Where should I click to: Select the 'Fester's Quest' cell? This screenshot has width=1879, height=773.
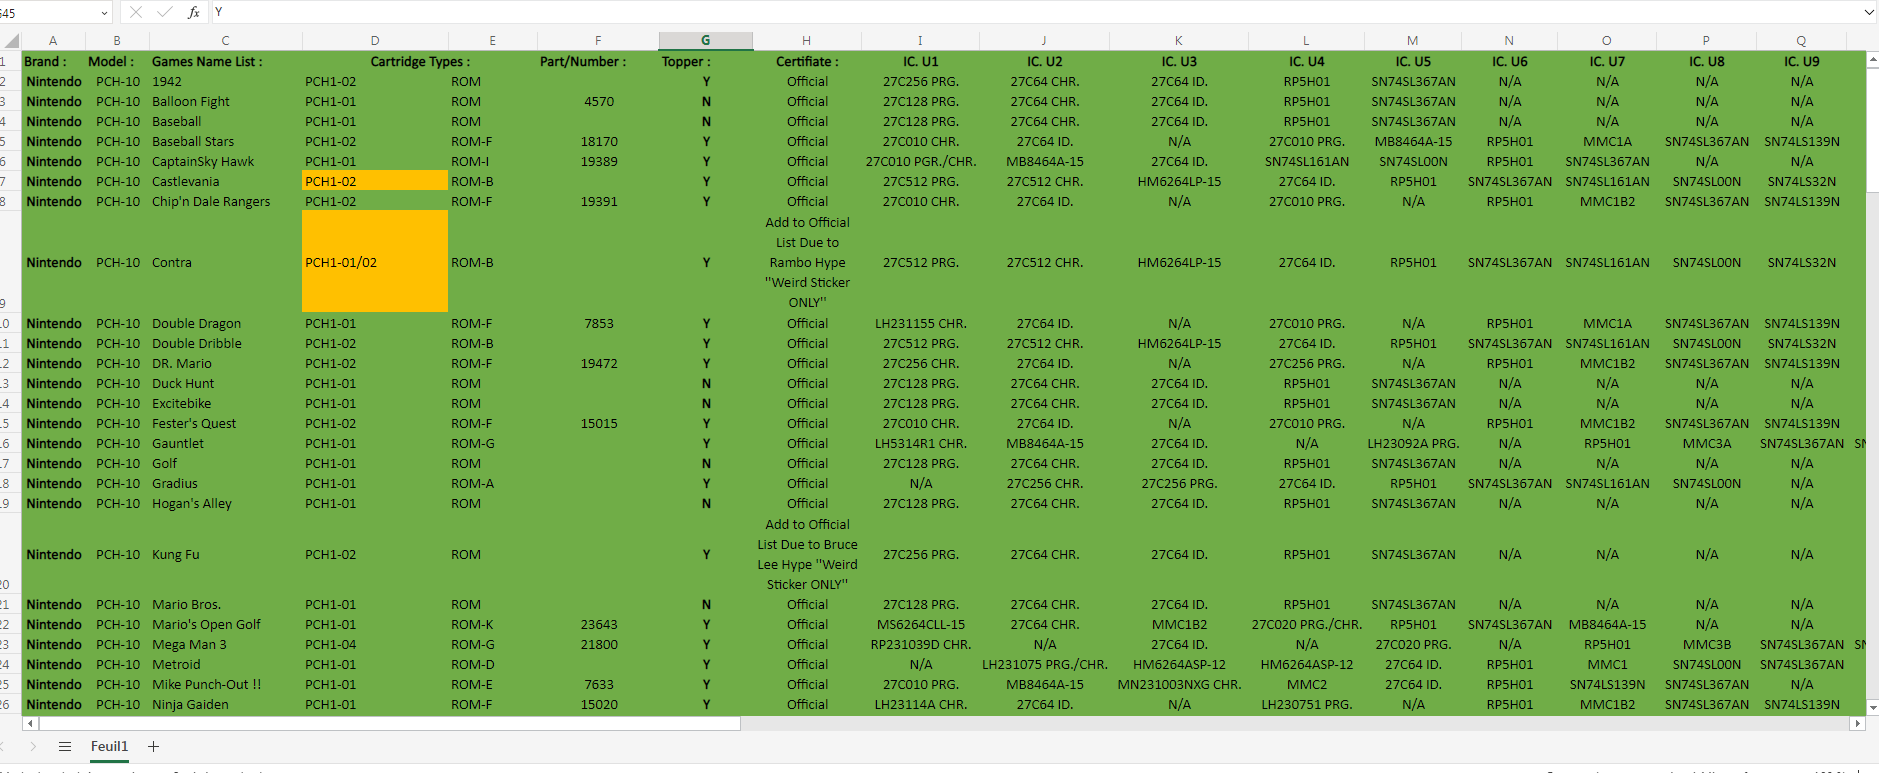pos(226,423)
